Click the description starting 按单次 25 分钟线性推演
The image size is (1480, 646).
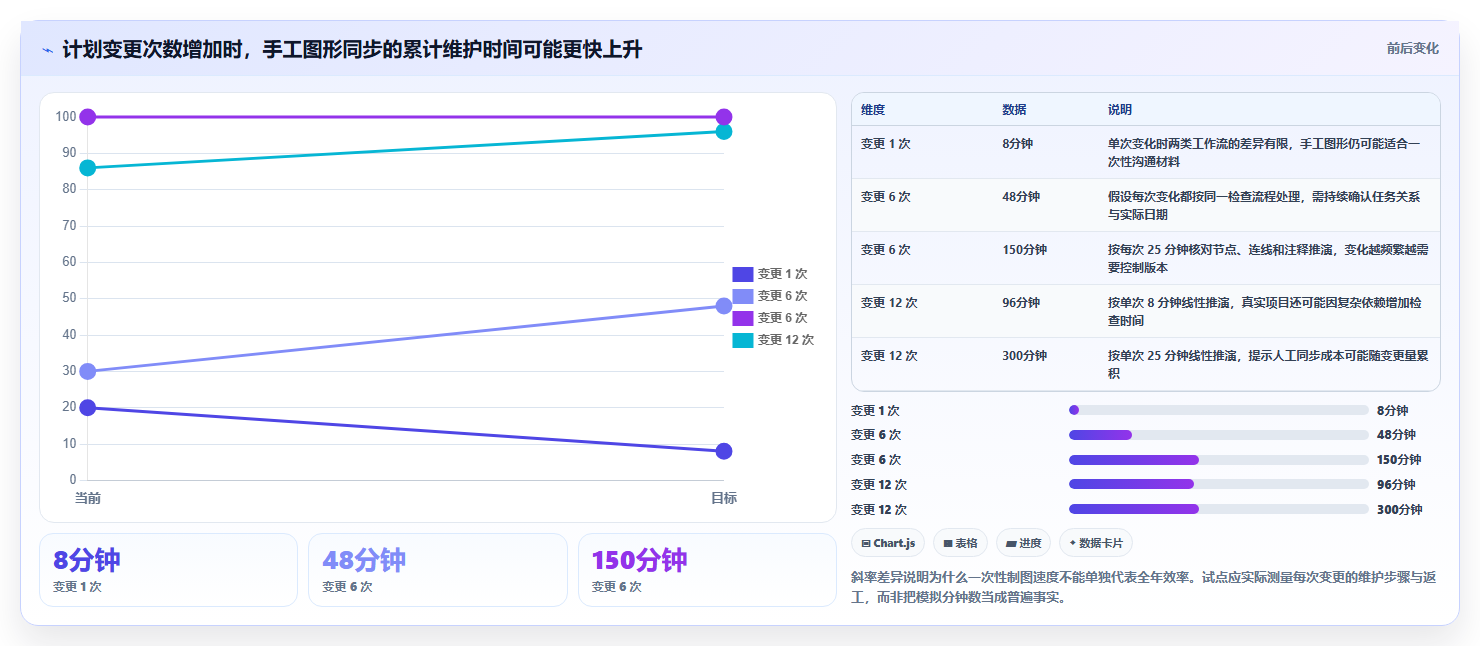[x=1268, y=364]
